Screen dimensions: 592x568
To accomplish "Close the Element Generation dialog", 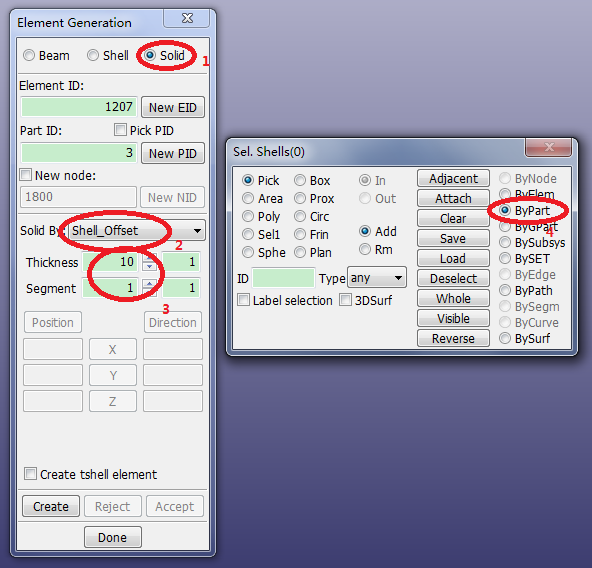I will tap(187, 18).
